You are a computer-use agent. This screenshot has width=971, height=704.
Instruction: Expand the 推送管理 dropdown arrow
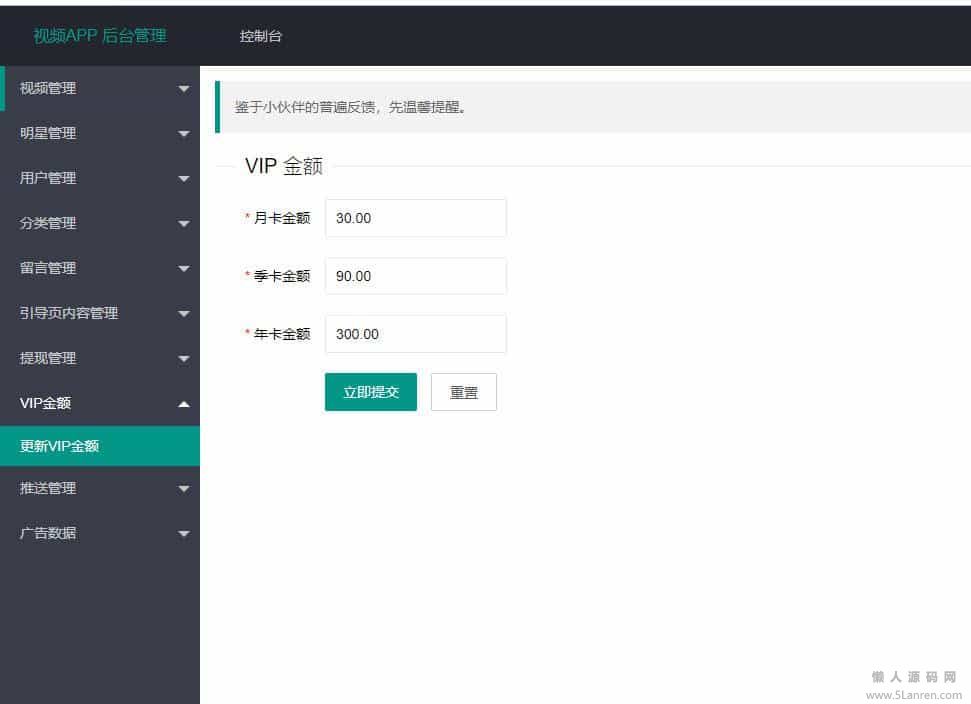[183, 489]
